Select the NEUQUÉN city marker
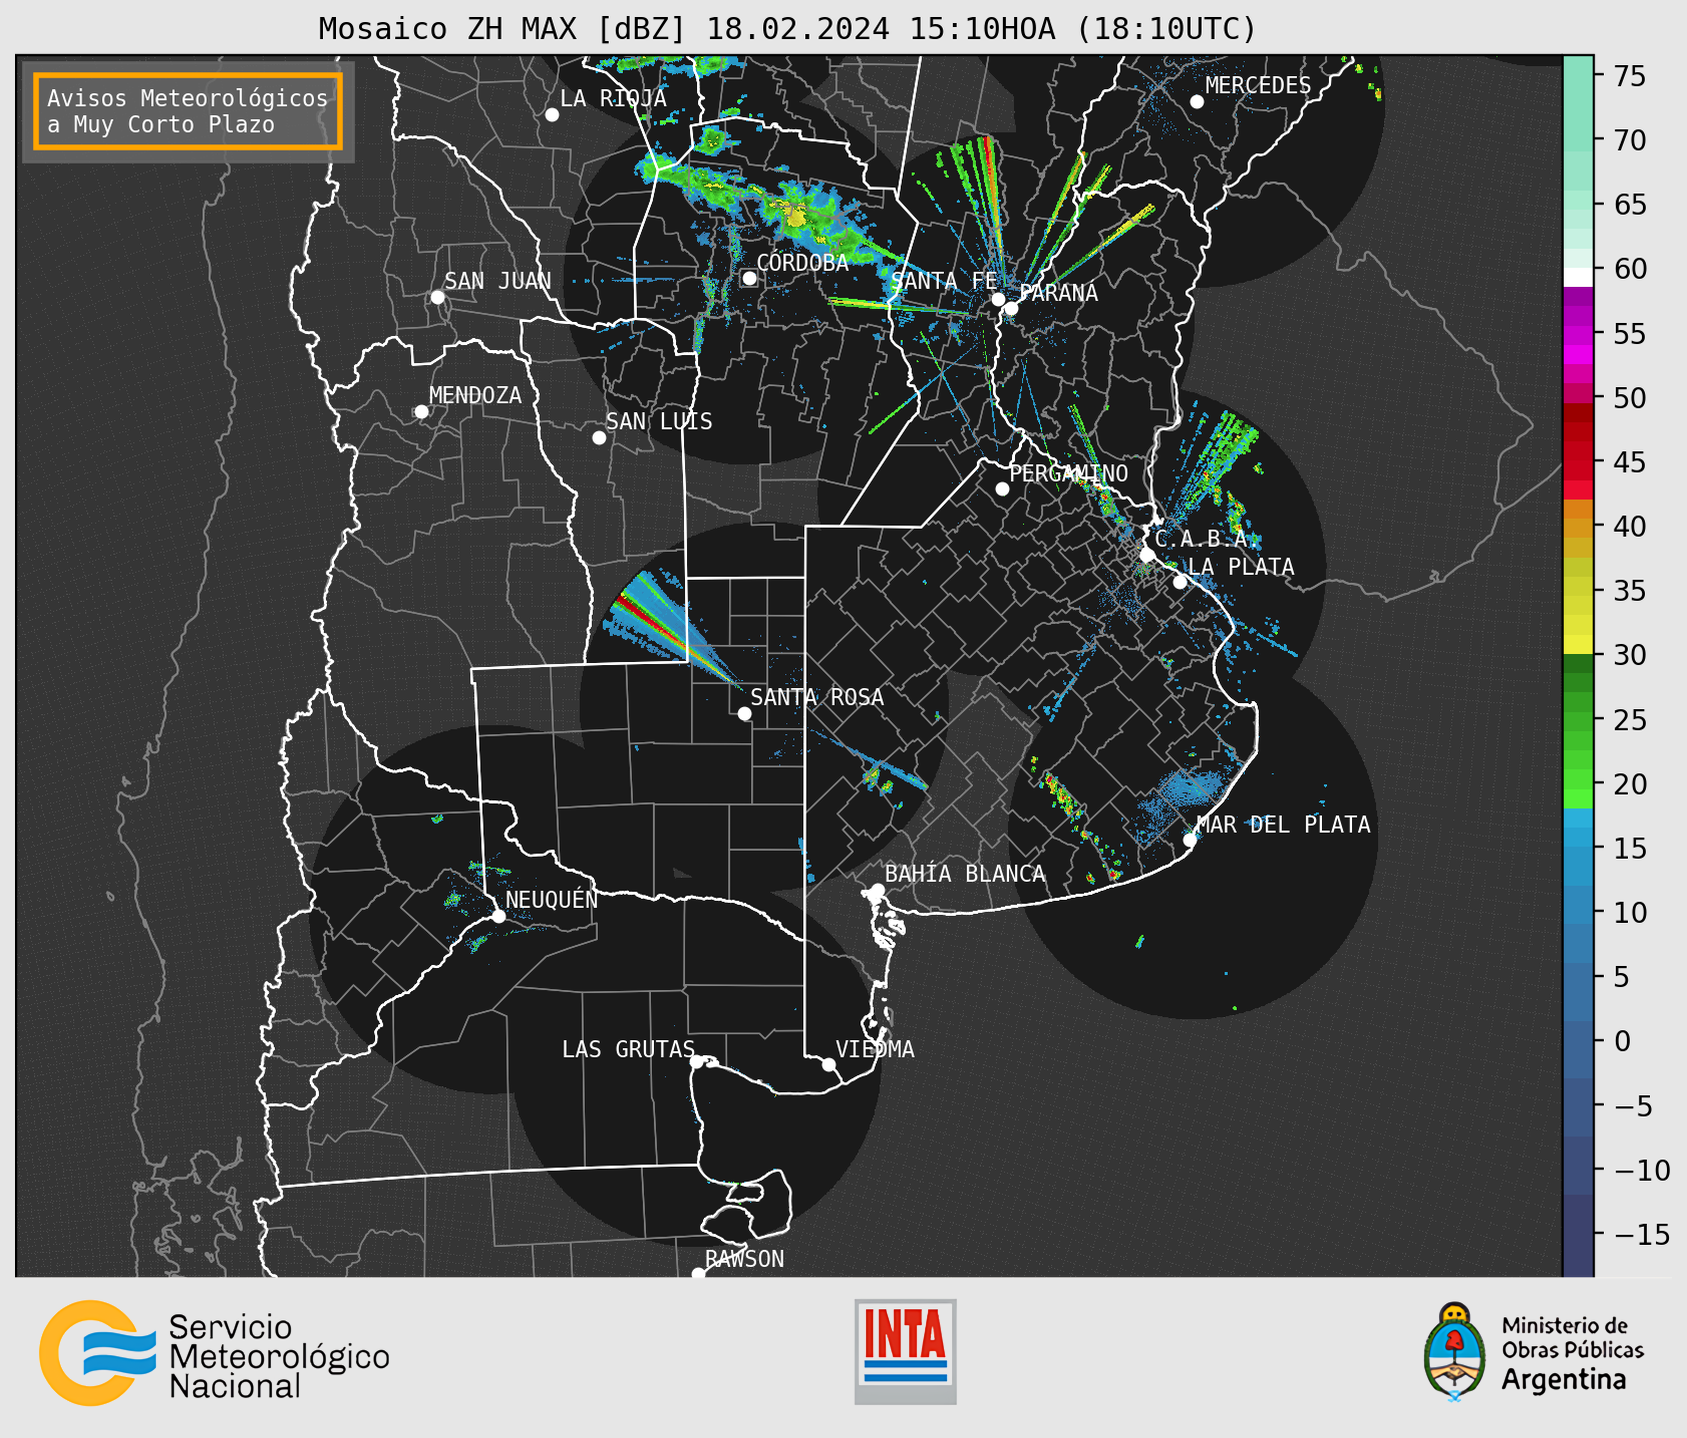 pos(498,916)
